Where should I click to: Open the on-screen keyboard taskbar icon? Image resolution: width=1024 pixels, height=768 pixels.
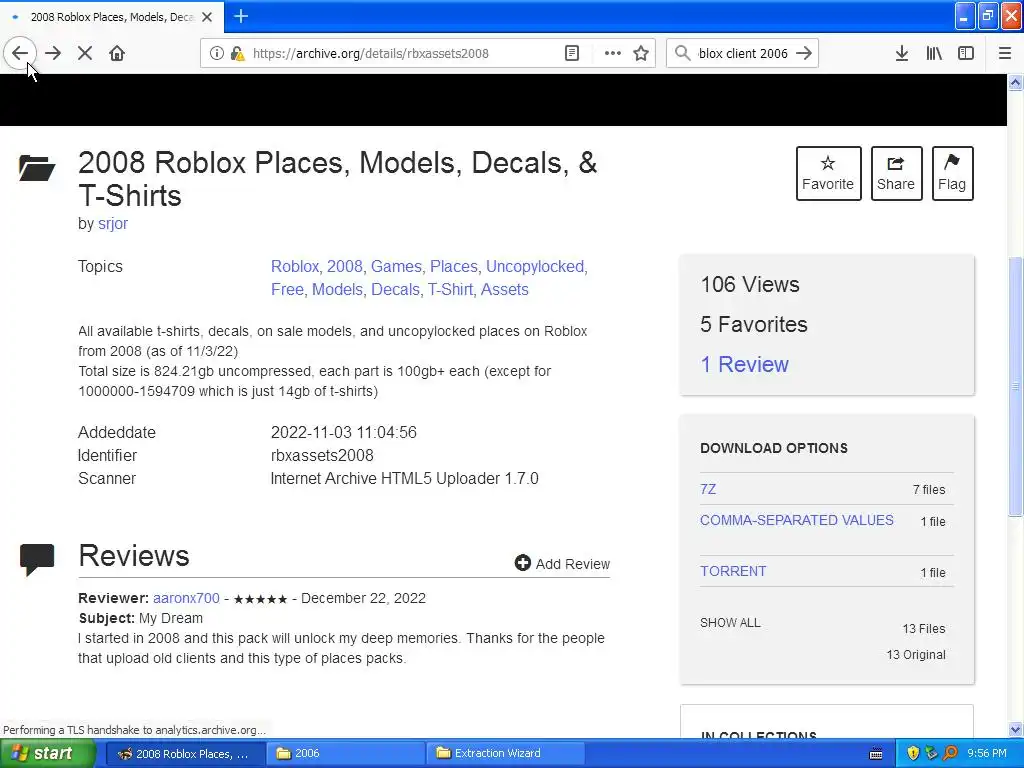pyautogui.click(x=876, y=754)
